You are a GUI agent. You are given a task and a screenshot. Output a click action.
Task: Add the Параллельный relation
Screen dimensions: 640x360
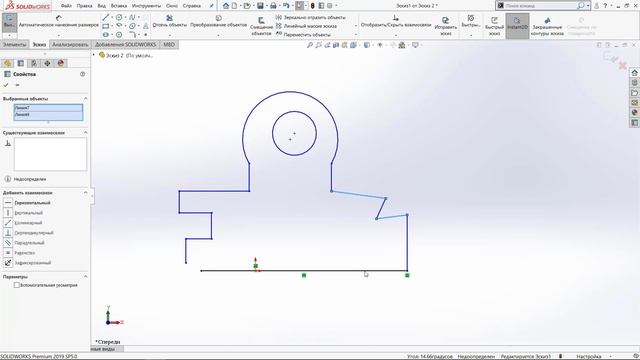(x=24, y=243)
